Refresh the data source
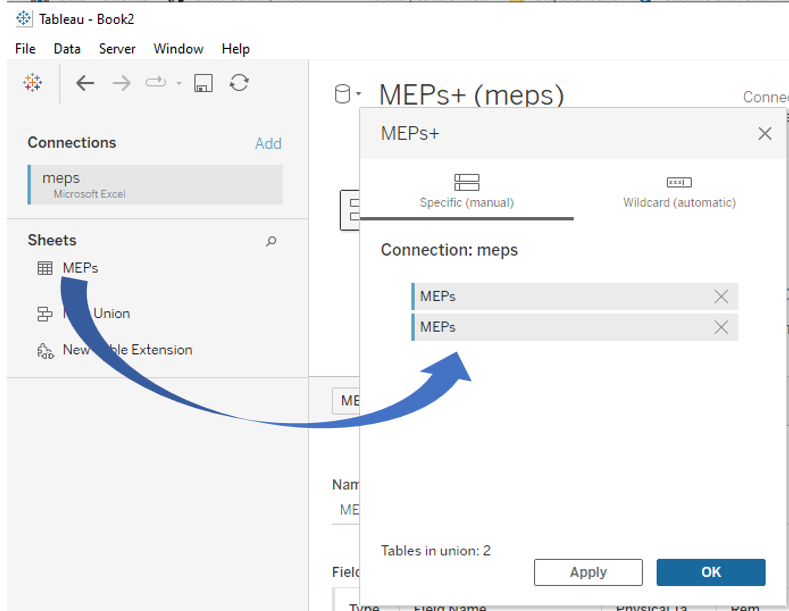Image resolution: width=789 pixels, height=611 pixels. coord(239,83)
